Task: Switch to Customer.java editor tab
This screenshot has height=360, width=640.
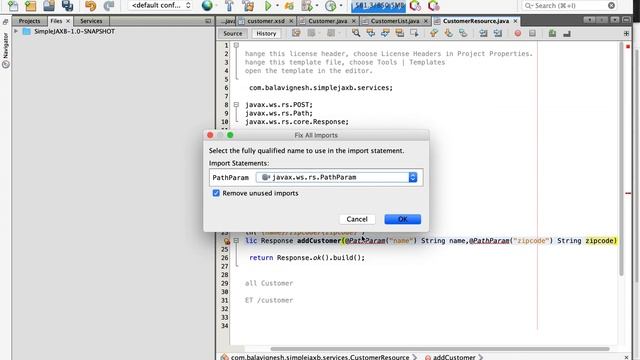Action: (x=328, y=21)
